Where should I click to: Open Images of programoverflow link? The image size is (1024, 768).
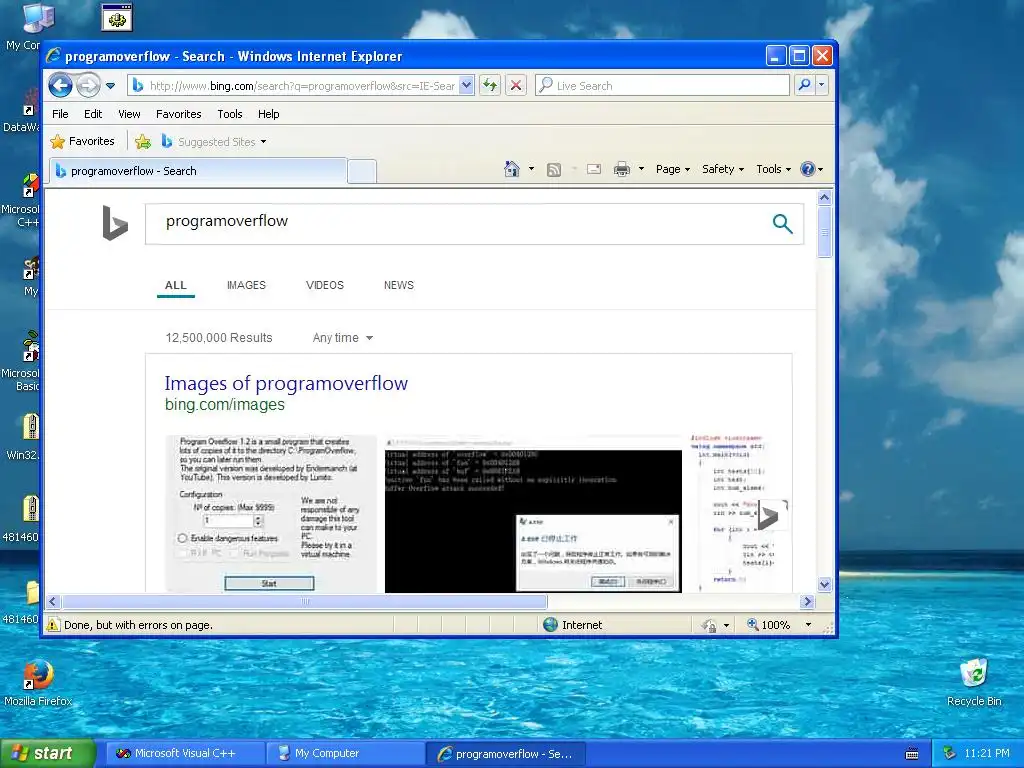pyautogui.click(x=286, y=383)
